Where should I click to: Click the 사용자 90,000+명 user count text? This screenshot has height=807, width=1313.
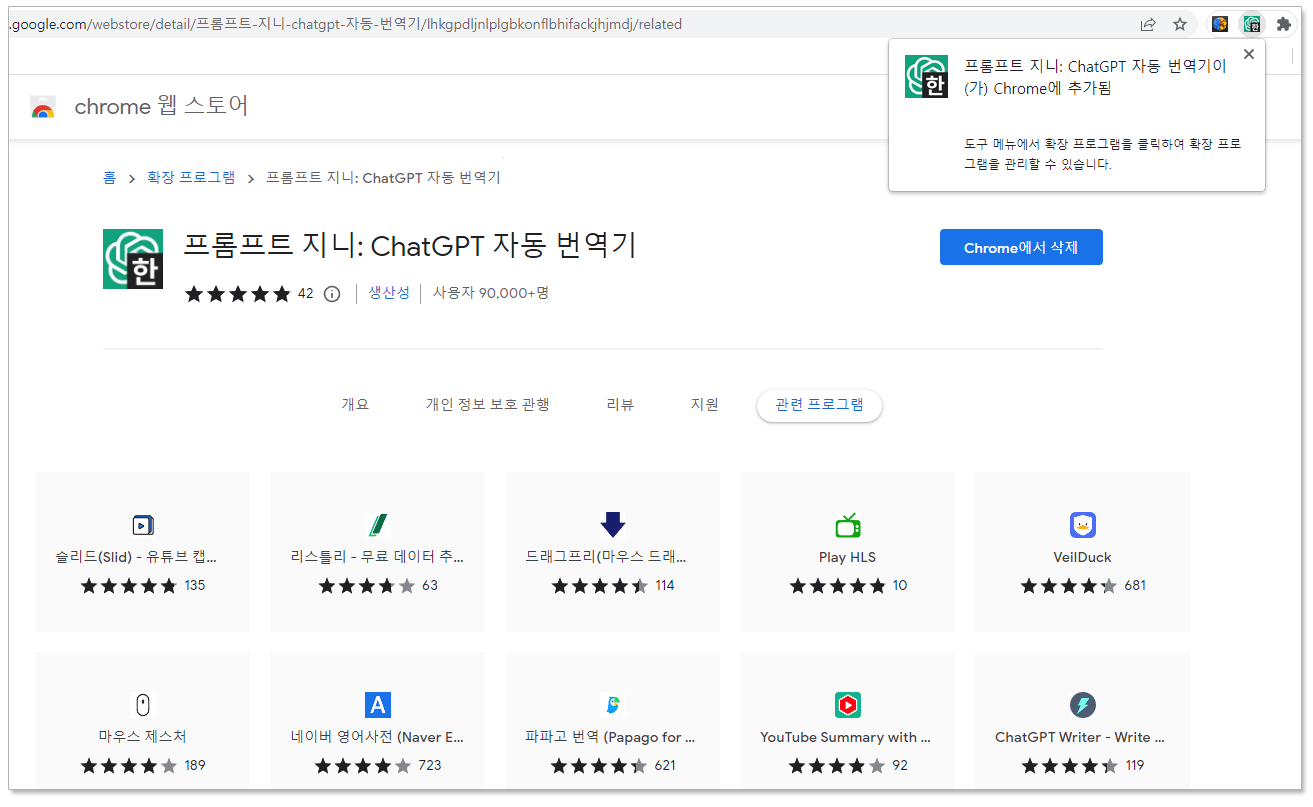(491, 293)
